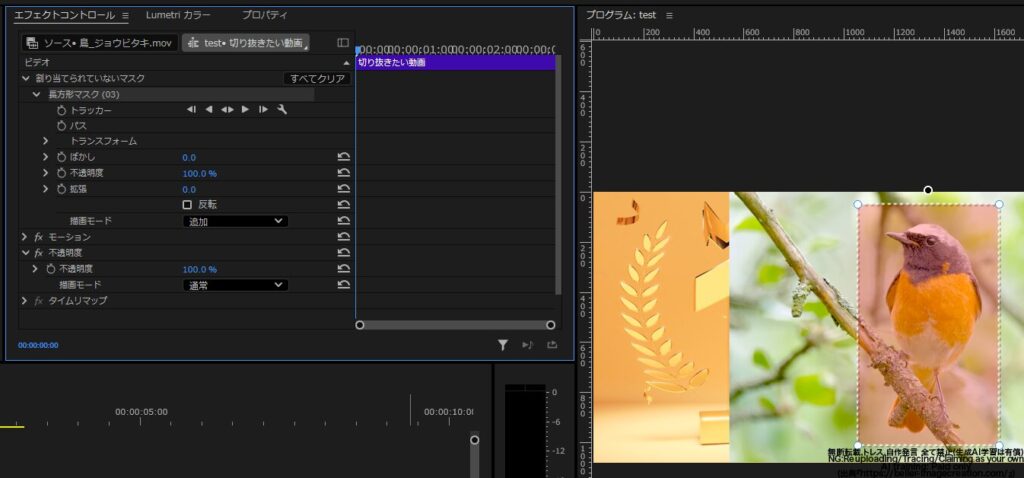Track the selected mask forward
The height and width of the screenshot is (478, 1024).
(x=246, y=110)
